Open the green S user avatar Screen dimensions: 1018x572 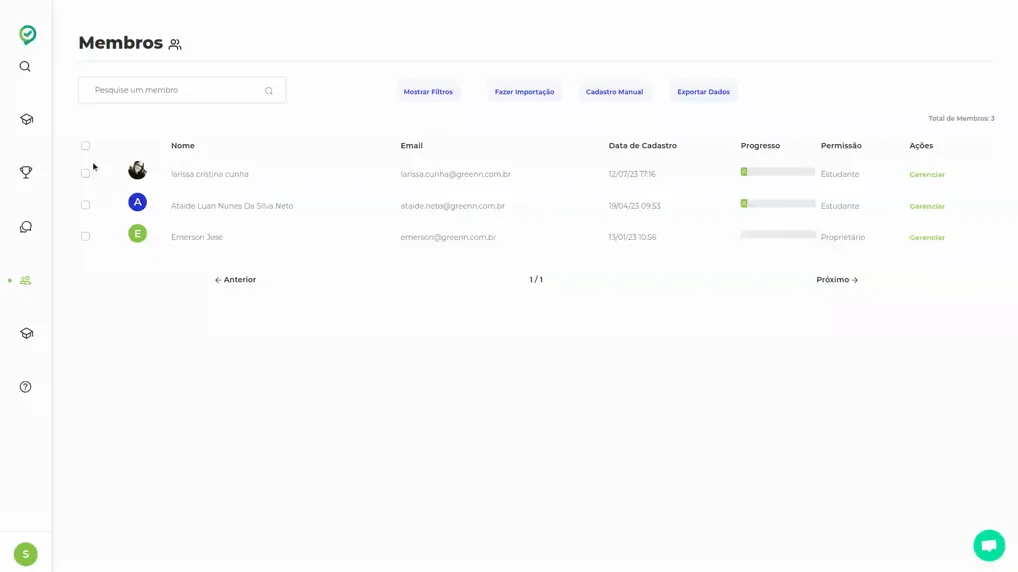[x=25, y=554]
